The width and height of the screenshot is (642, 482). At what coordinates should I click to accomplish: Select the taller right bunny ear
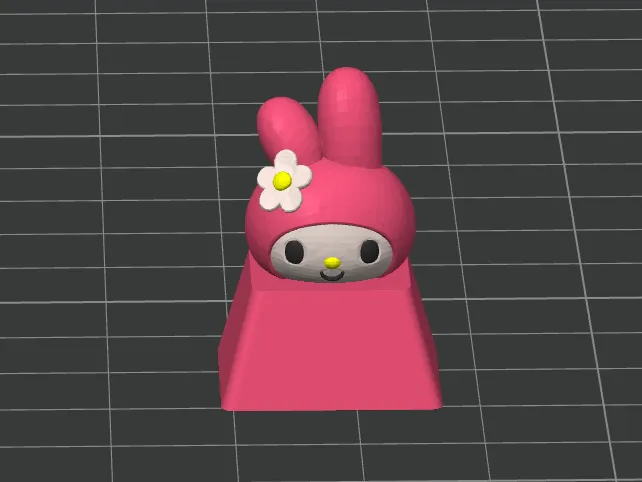[x=350, y=117]
